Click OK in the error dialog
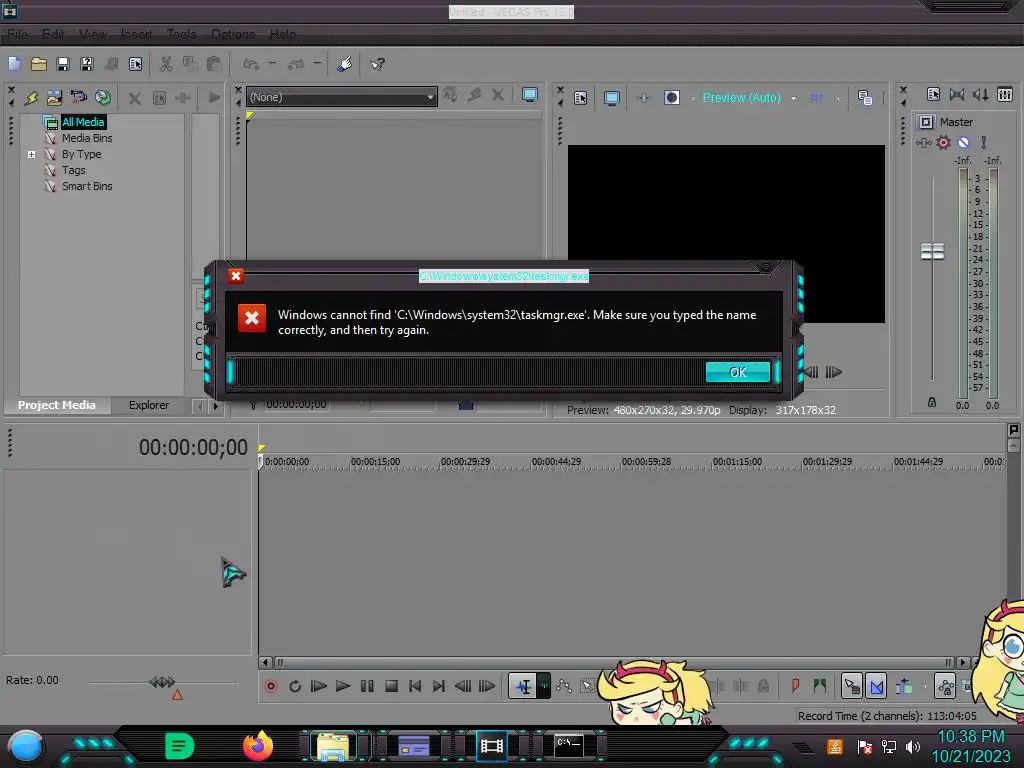Image resolution: width=1024 pixels, height=768 pixels. 738,372
